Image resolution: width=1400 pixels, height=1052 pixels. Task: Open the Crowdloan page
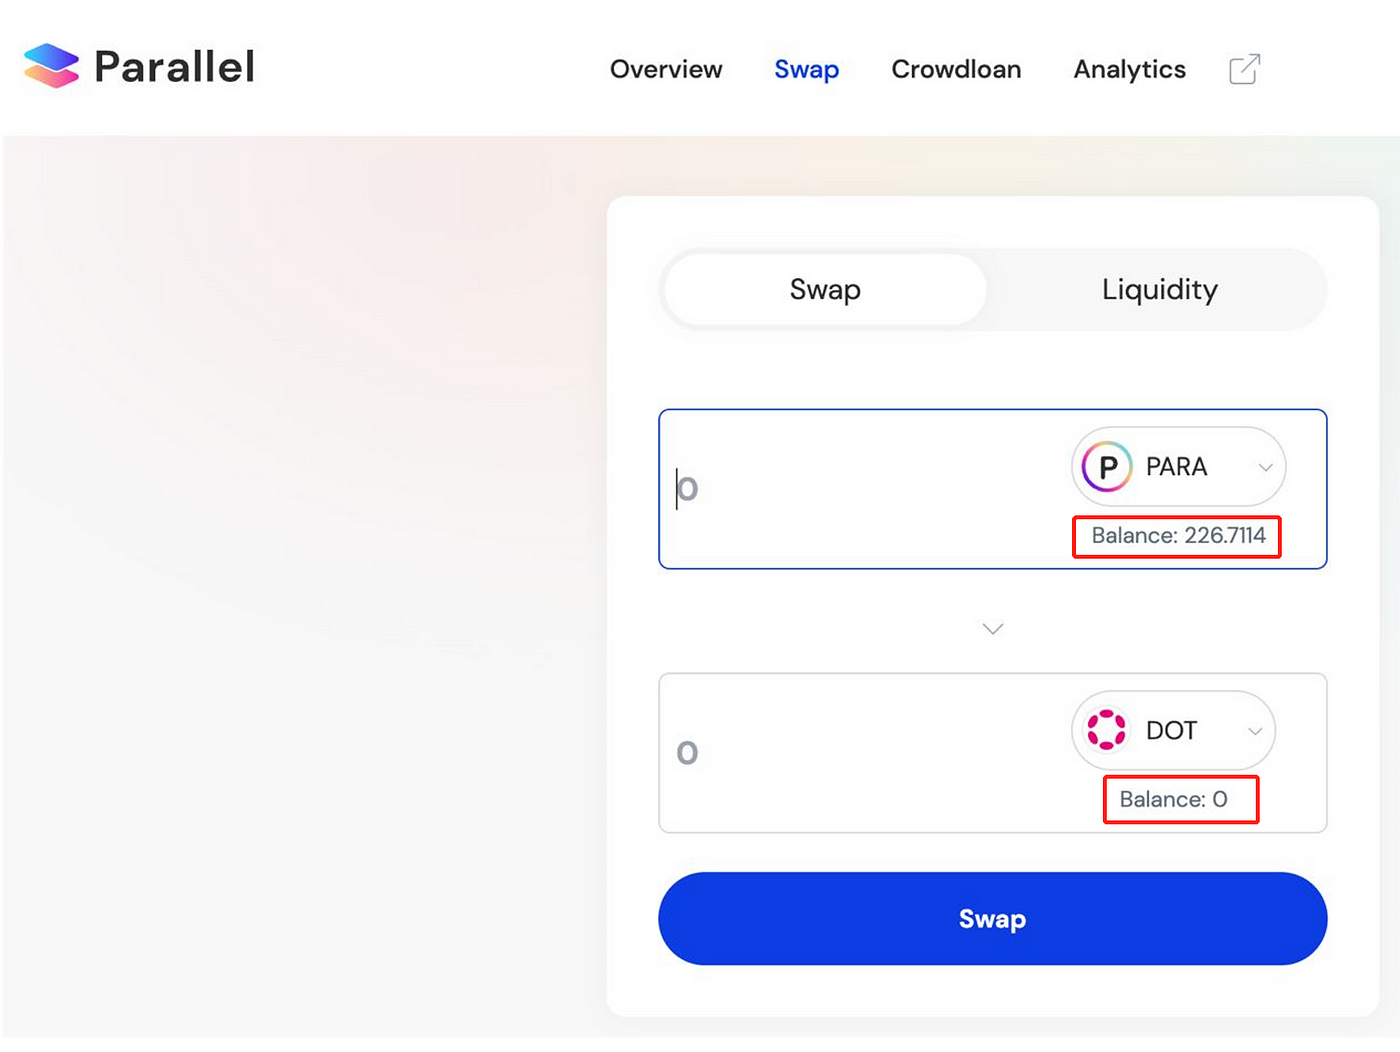point(956,69)
